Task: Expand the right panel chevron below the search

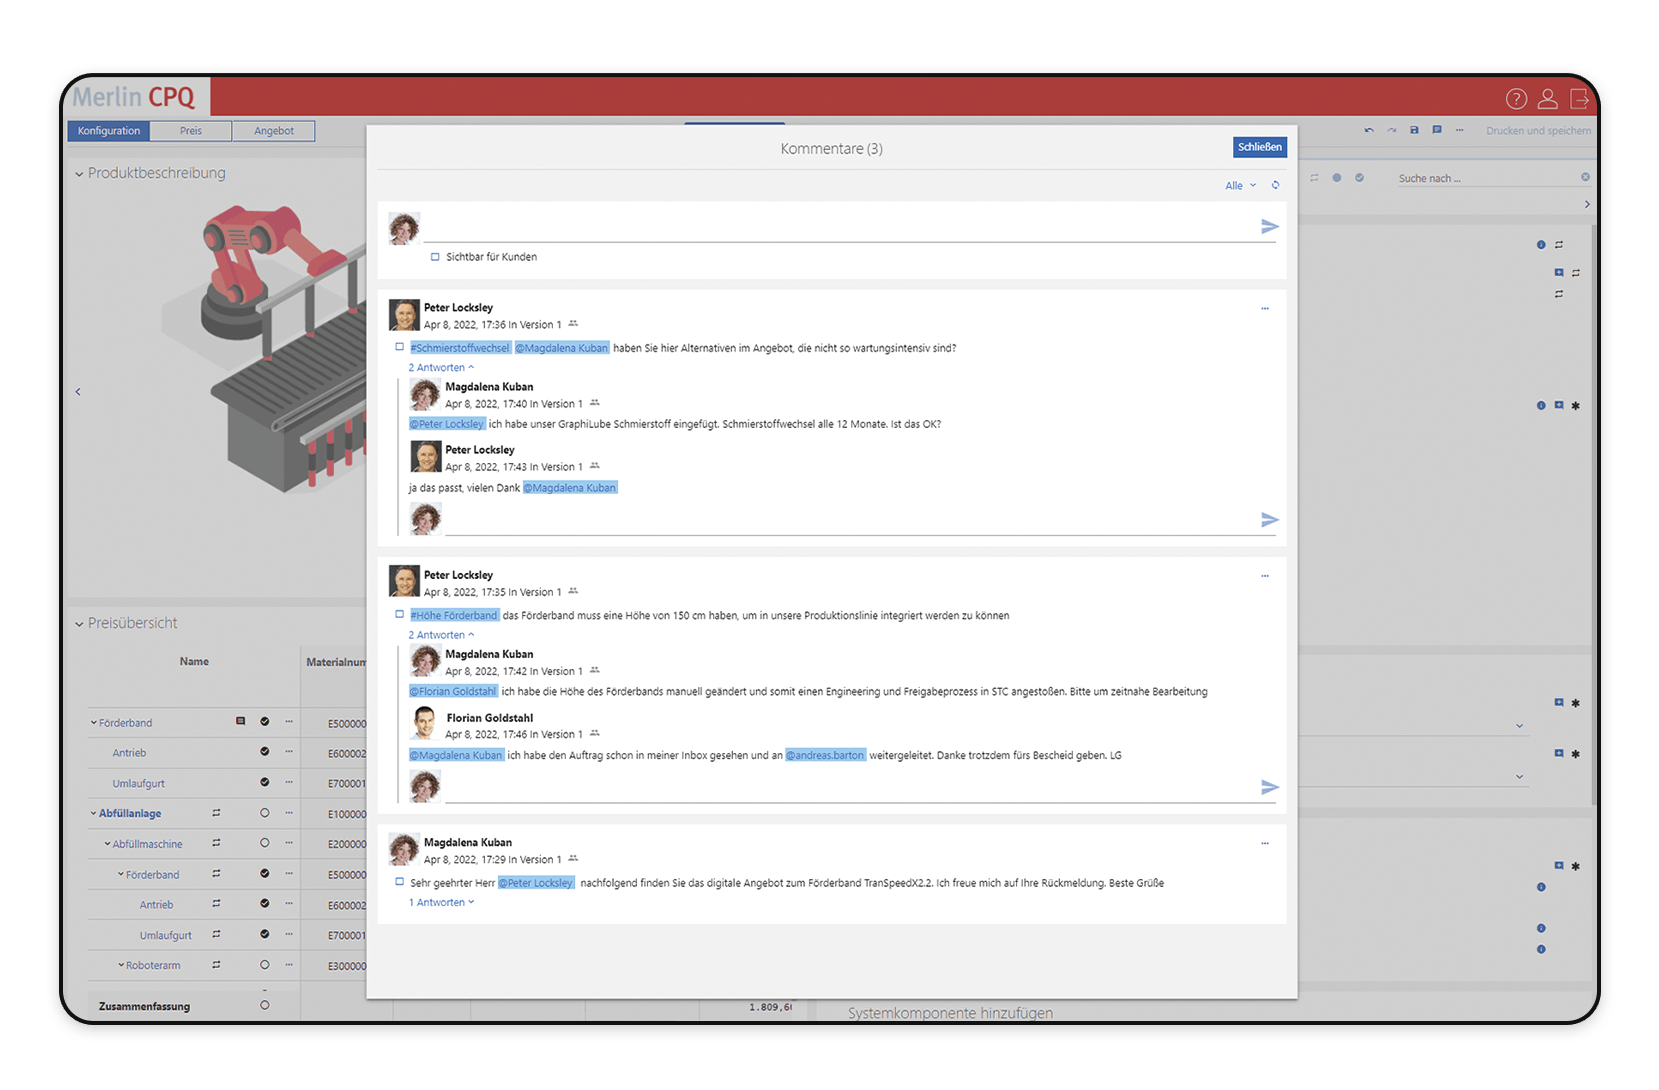Action: tap(1587, 204)
